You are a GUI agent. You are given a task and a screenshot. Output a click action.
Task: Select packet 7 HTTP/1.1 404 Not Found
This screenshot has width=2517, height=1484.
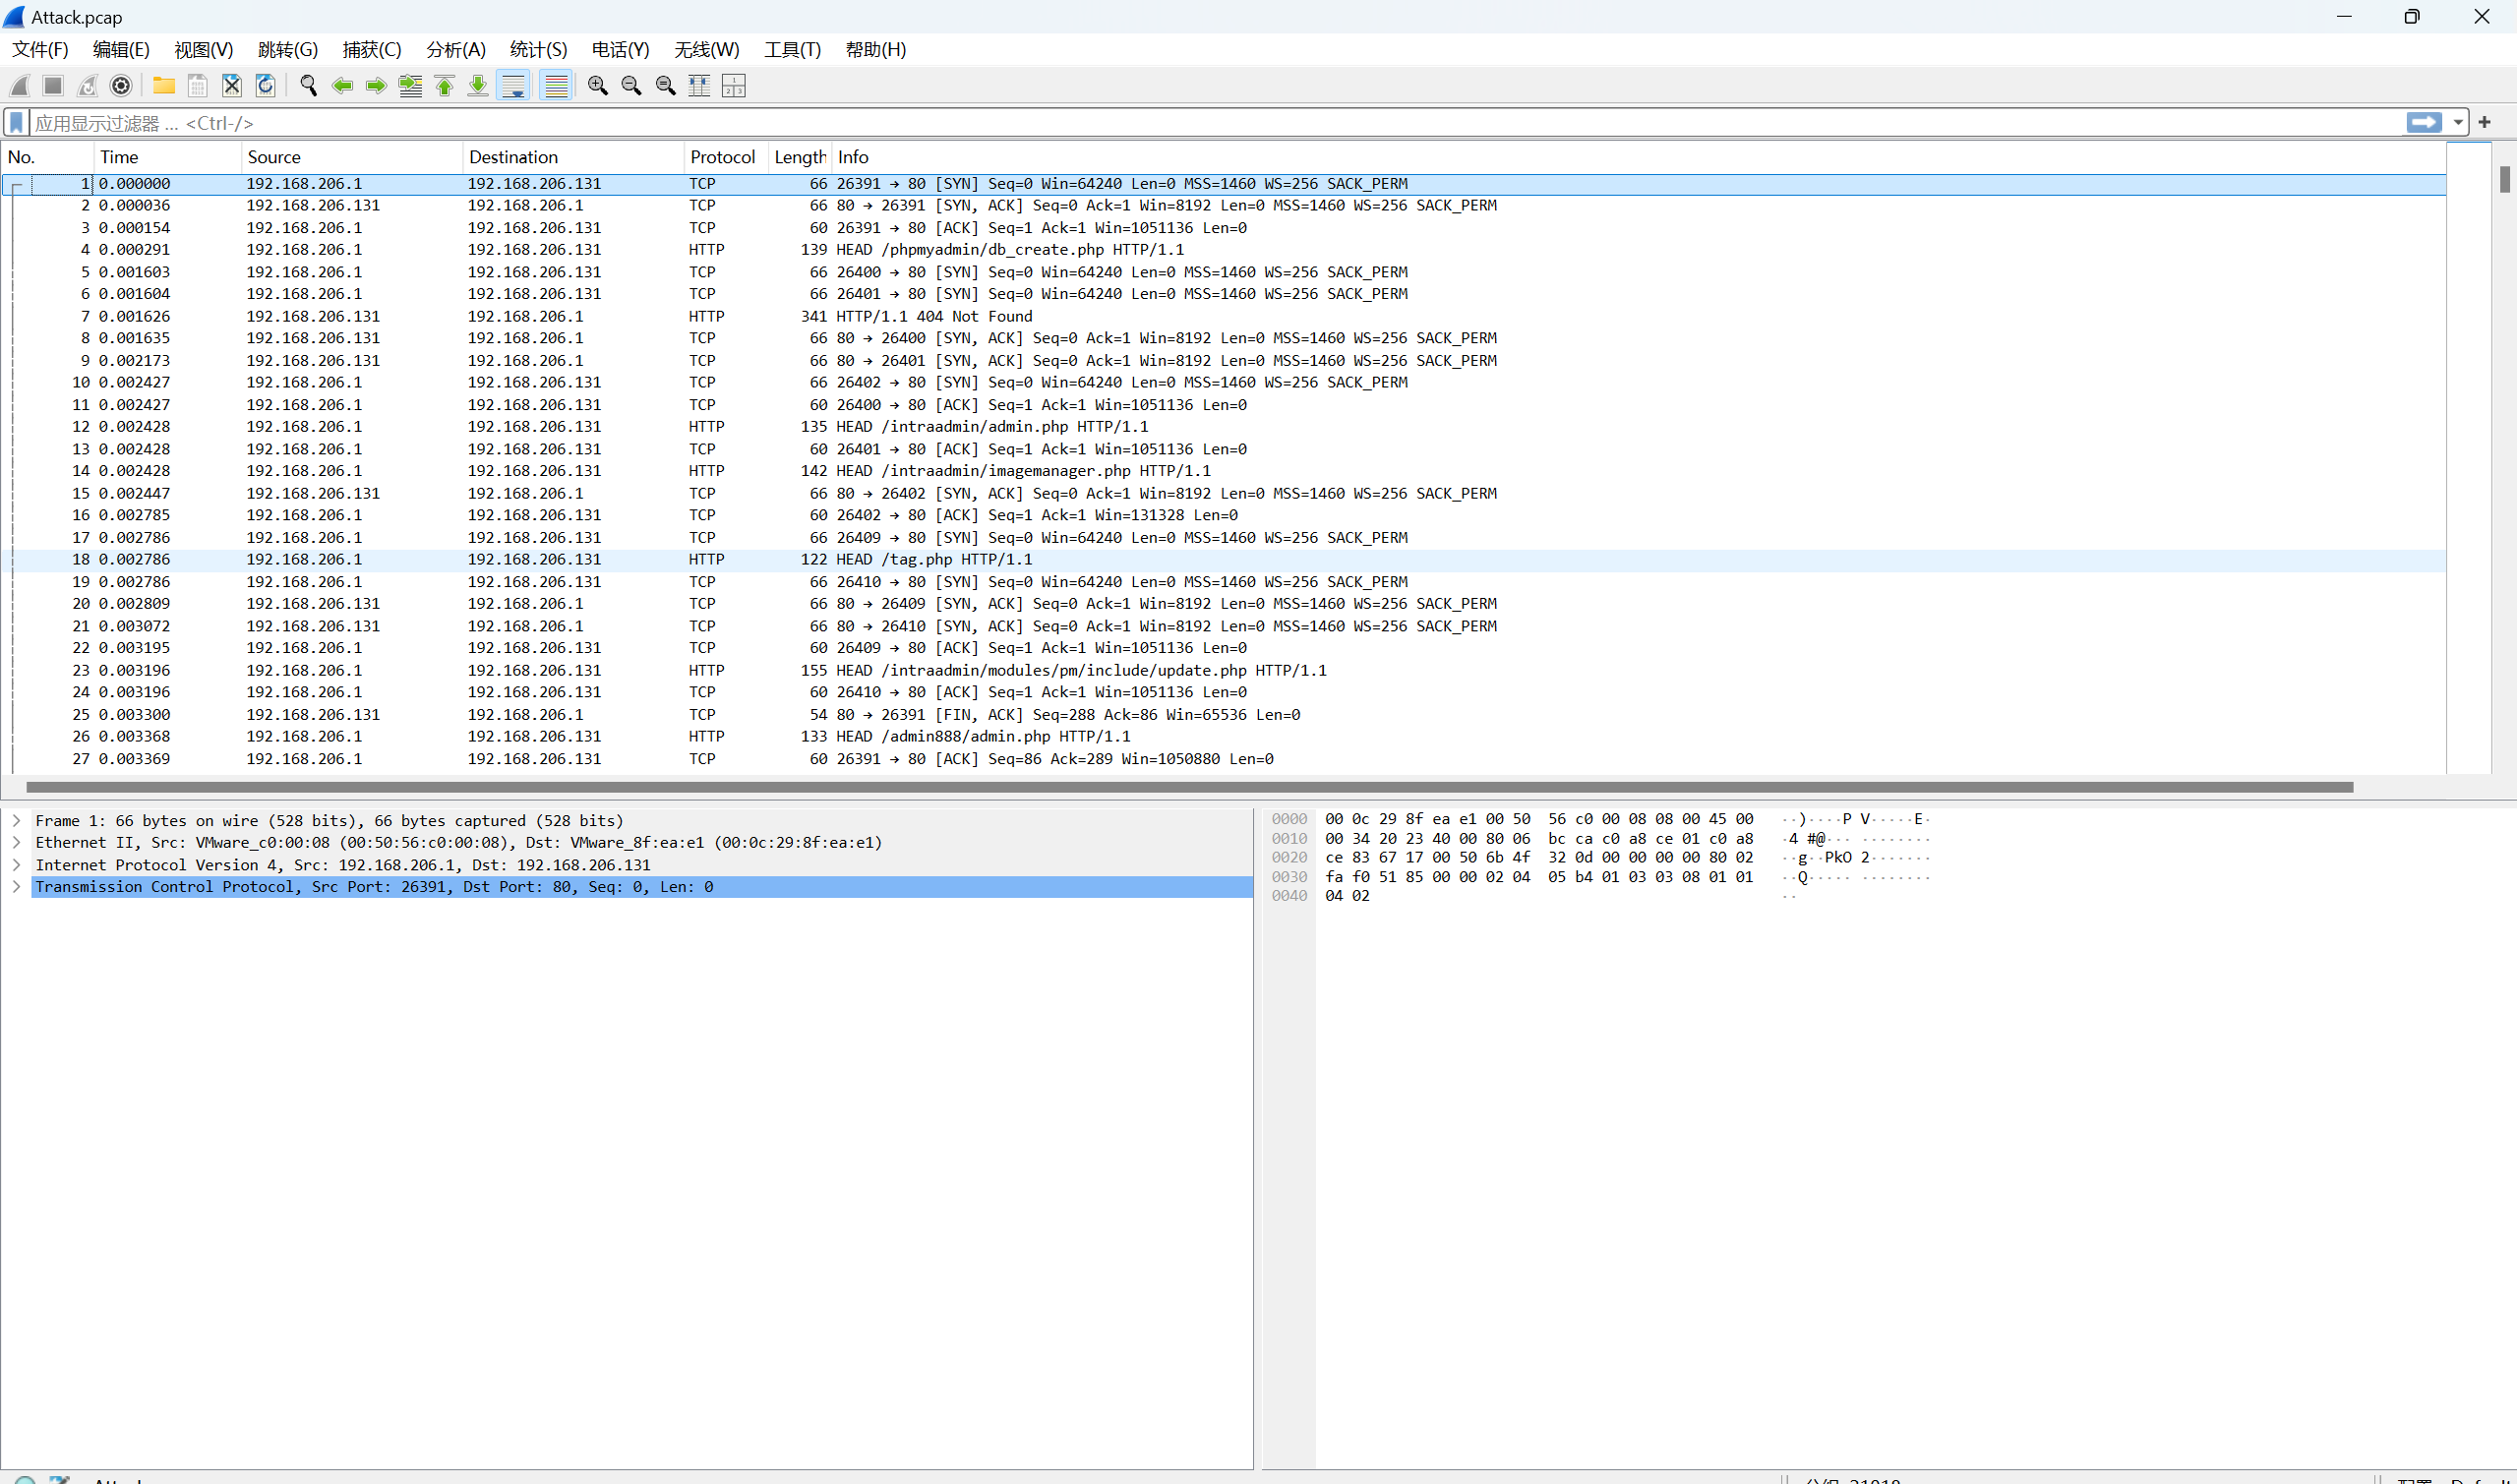coord(1225,316)
